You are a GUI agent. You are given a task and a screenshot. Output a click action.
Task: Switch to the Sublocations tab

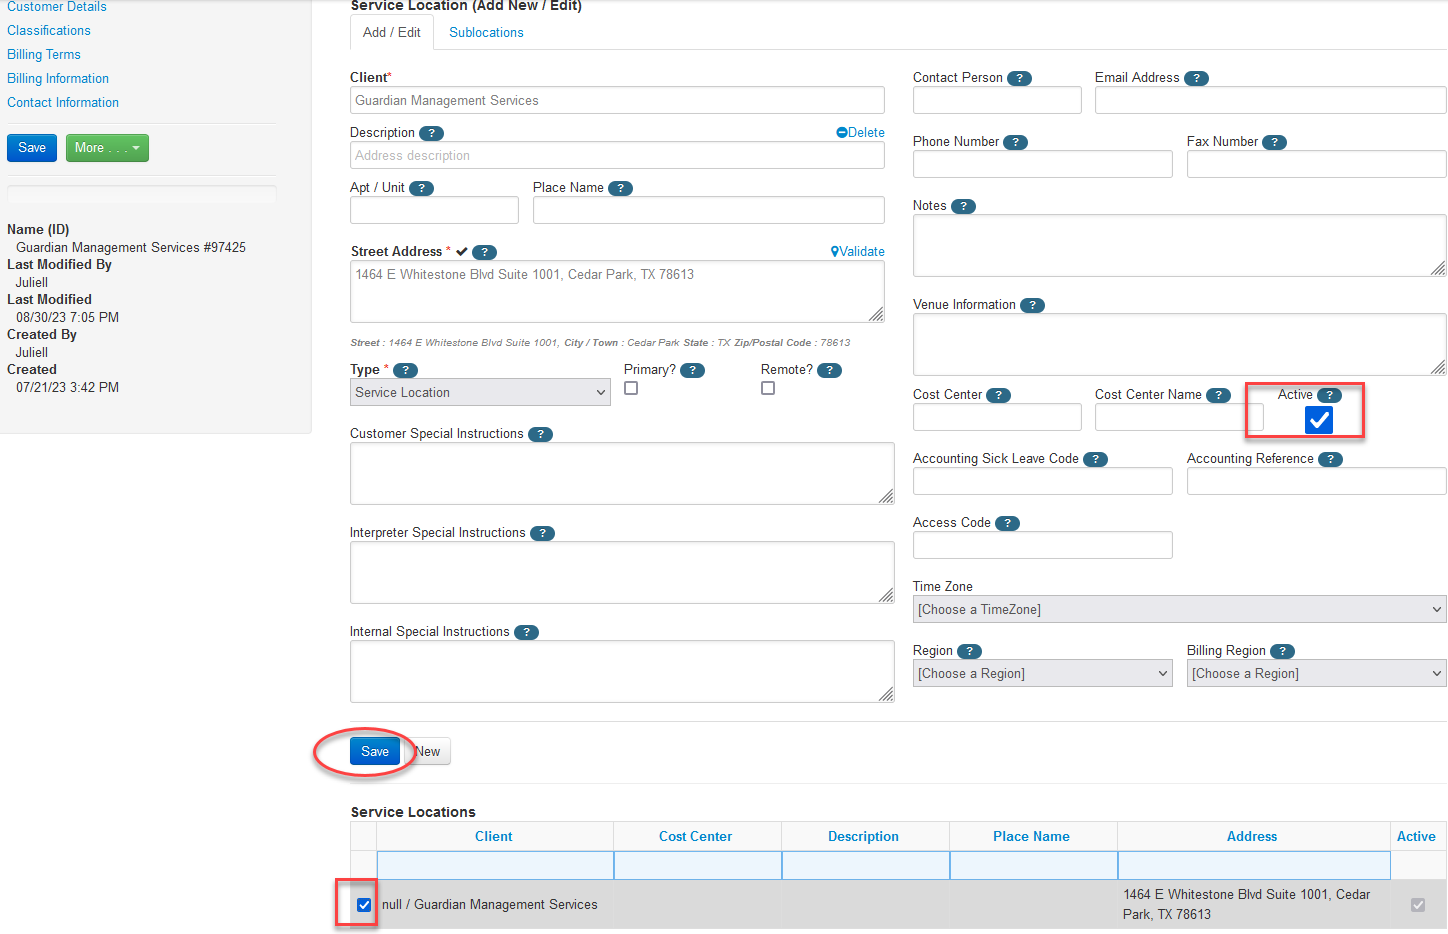[x=486, y=32]
